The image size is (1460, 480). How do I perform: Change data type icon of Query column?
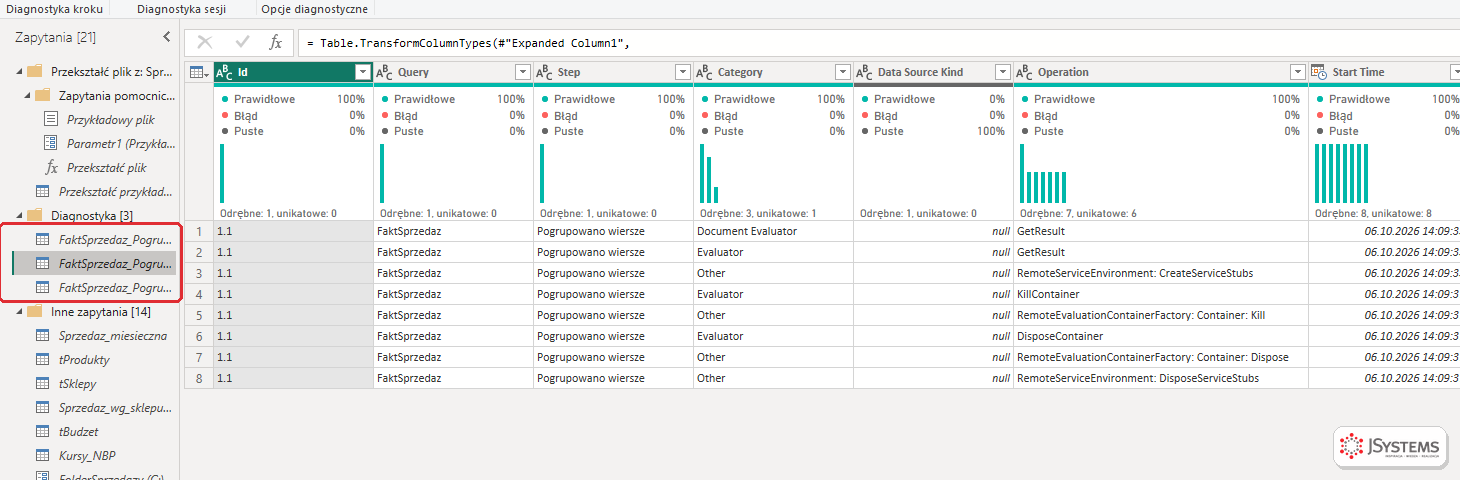385,72
